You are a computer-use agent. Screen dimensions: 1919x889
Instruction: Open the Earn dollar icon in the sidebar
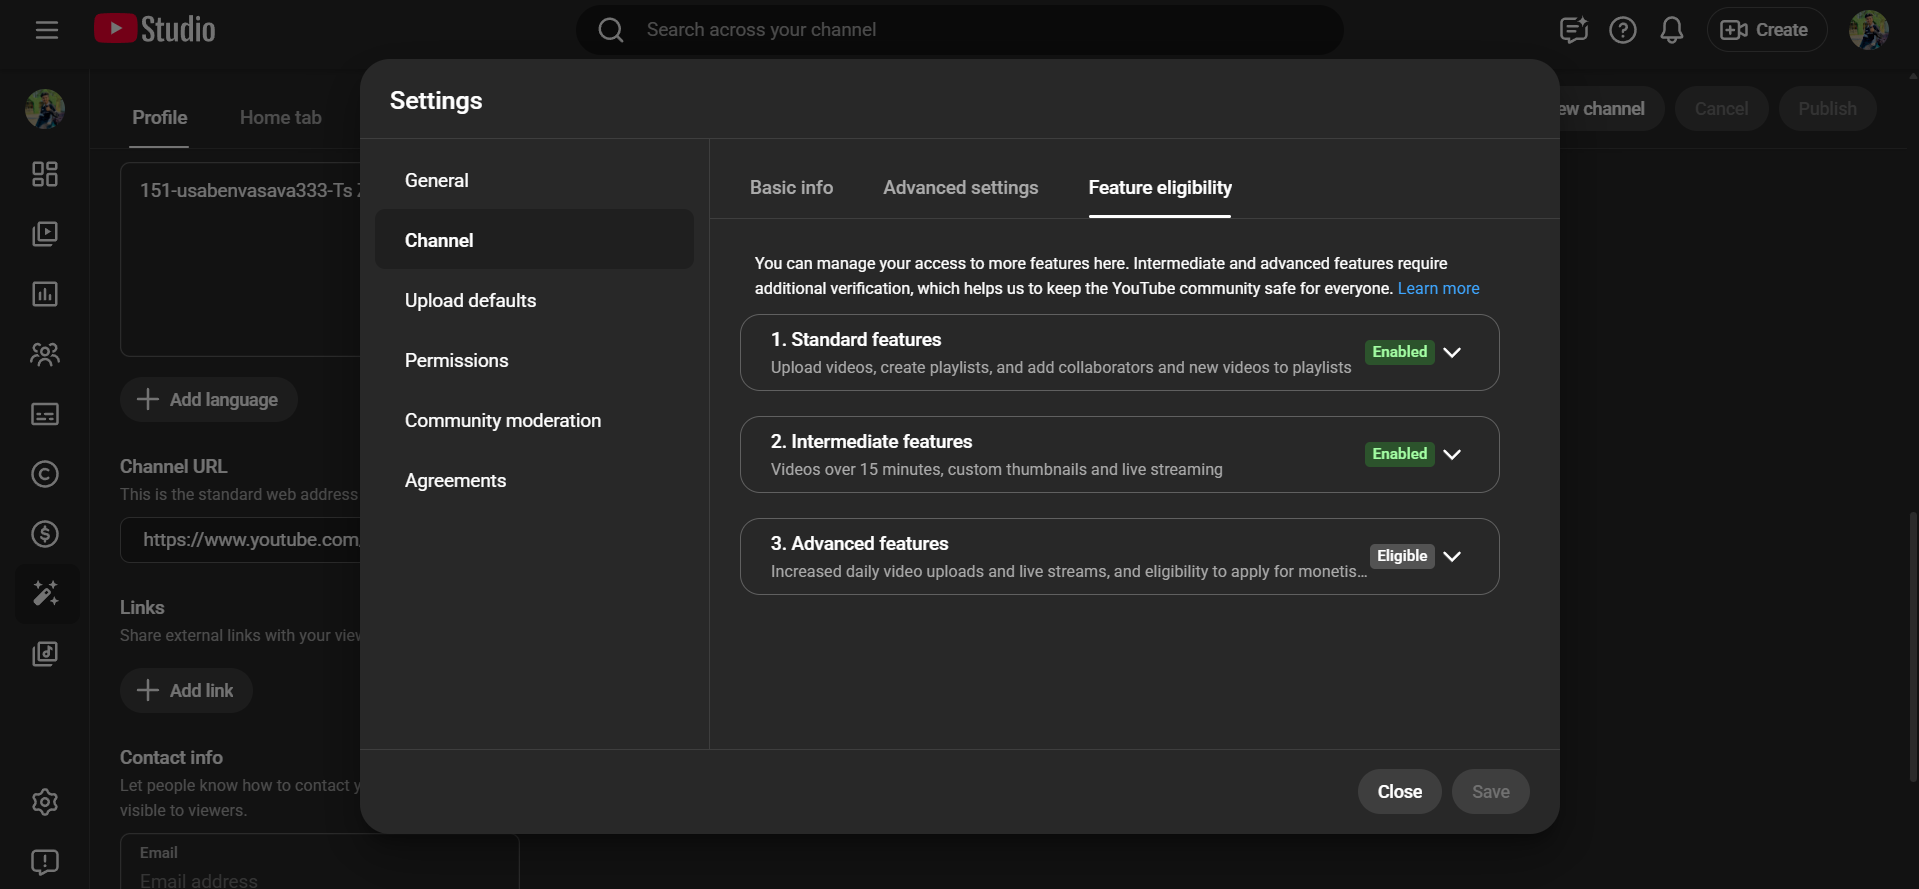click(x=45, y=534)
